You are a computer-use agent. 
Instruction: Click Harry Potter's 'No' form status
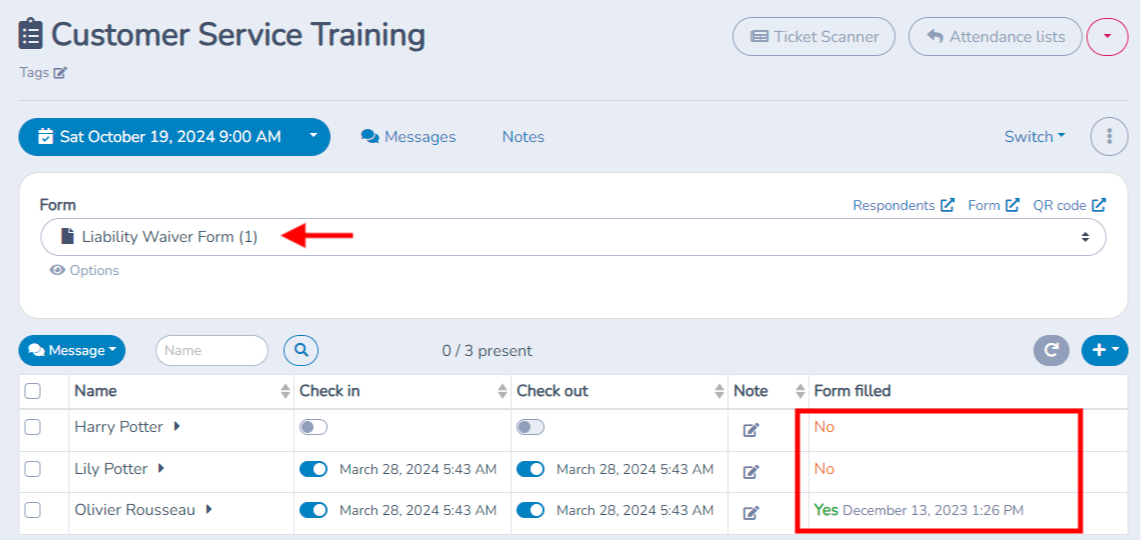(x=824, y=427)
